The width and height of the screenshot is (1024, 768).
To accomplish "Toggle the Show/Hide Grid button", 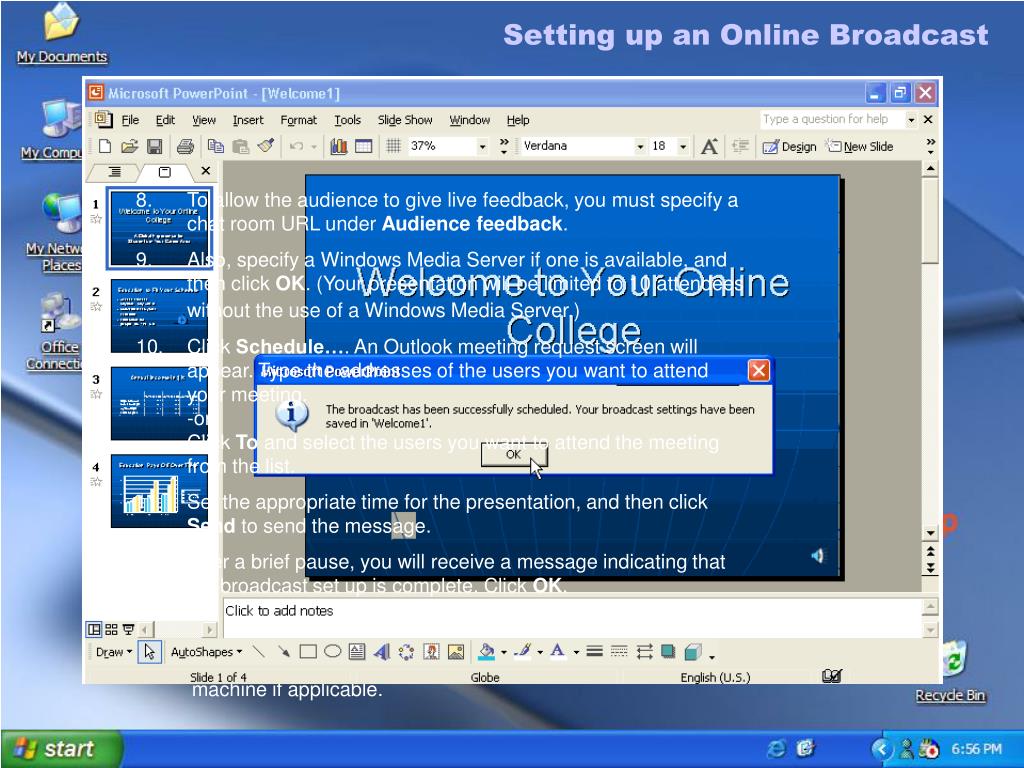I will point(393,146).
